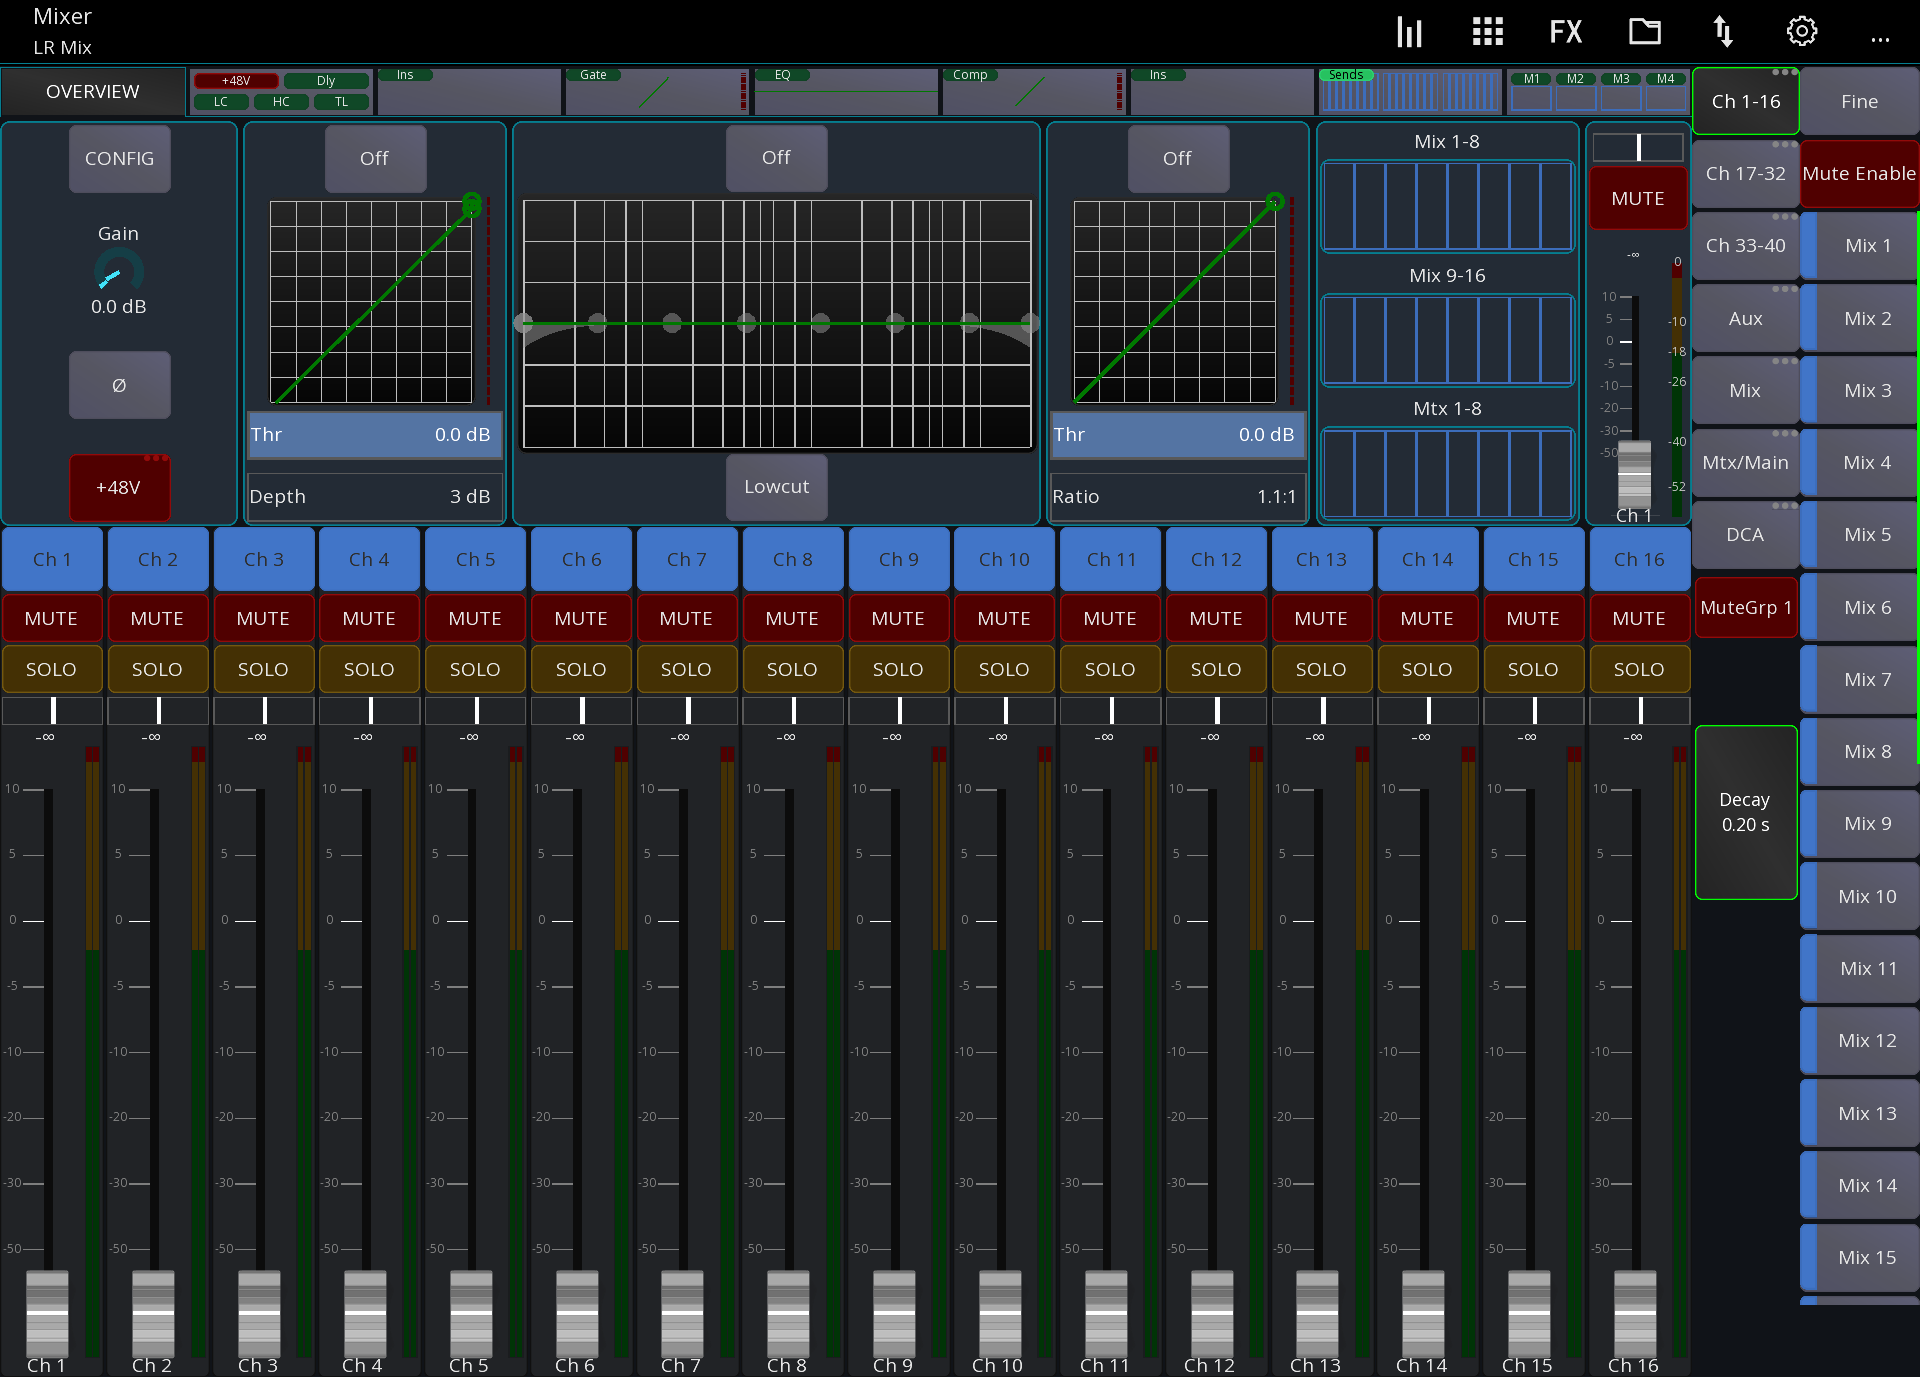Image resolution: width=1920 pixels, height=1377 pixels.
Task: Solo channel Ch 12
Action: tap(1216, 669)
